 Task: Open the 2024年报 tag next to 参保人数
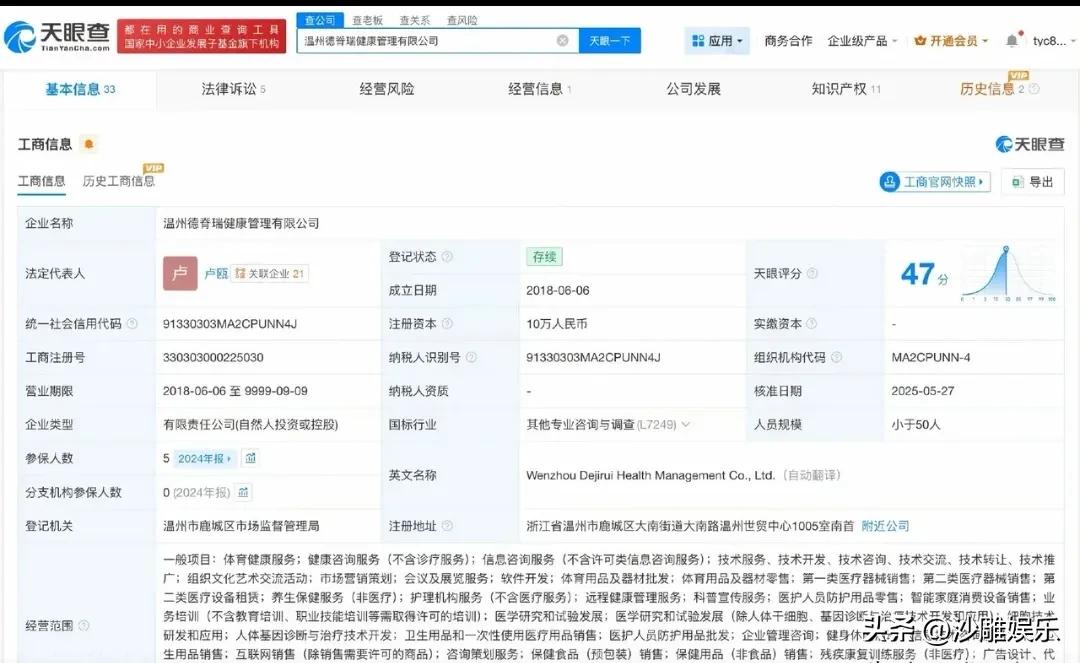coord(204,459)
